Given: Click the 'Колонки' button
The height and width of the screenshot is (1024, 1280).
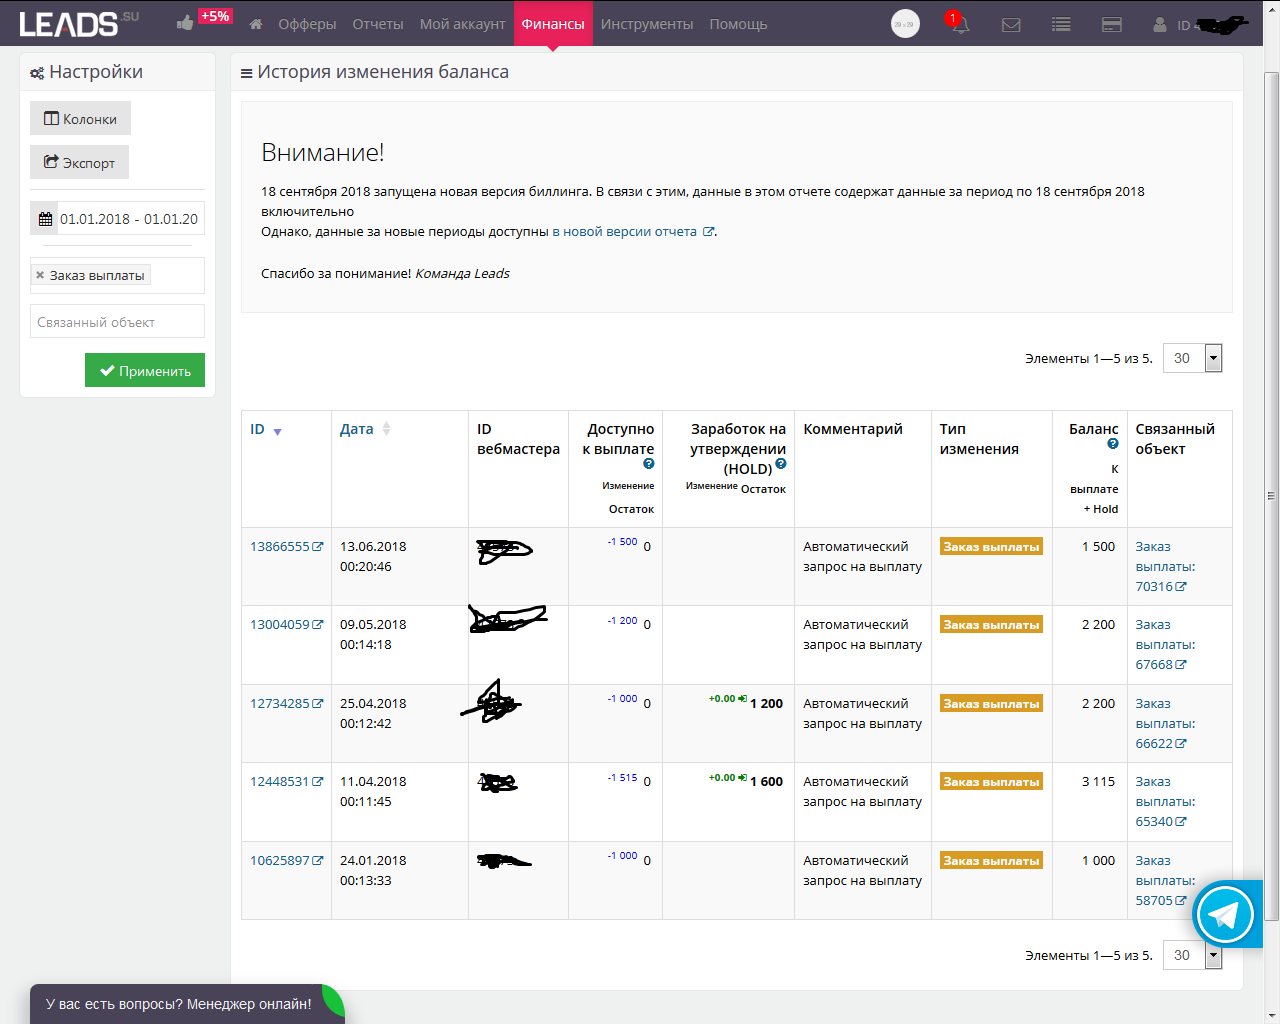Looking at the screenshot, I should [80, 119].
